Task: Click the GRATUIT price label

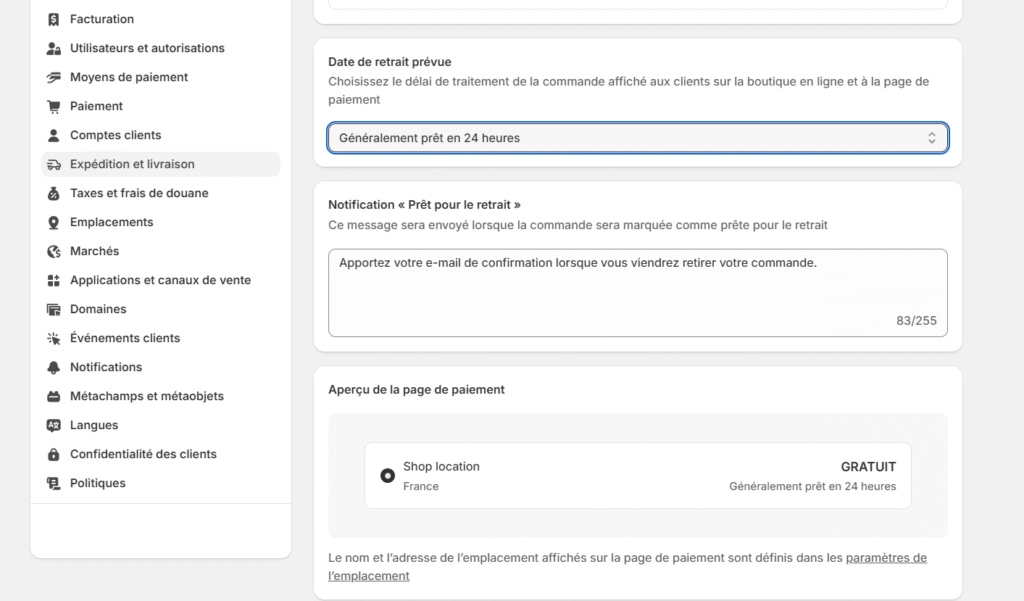Action: click(868, 467)
